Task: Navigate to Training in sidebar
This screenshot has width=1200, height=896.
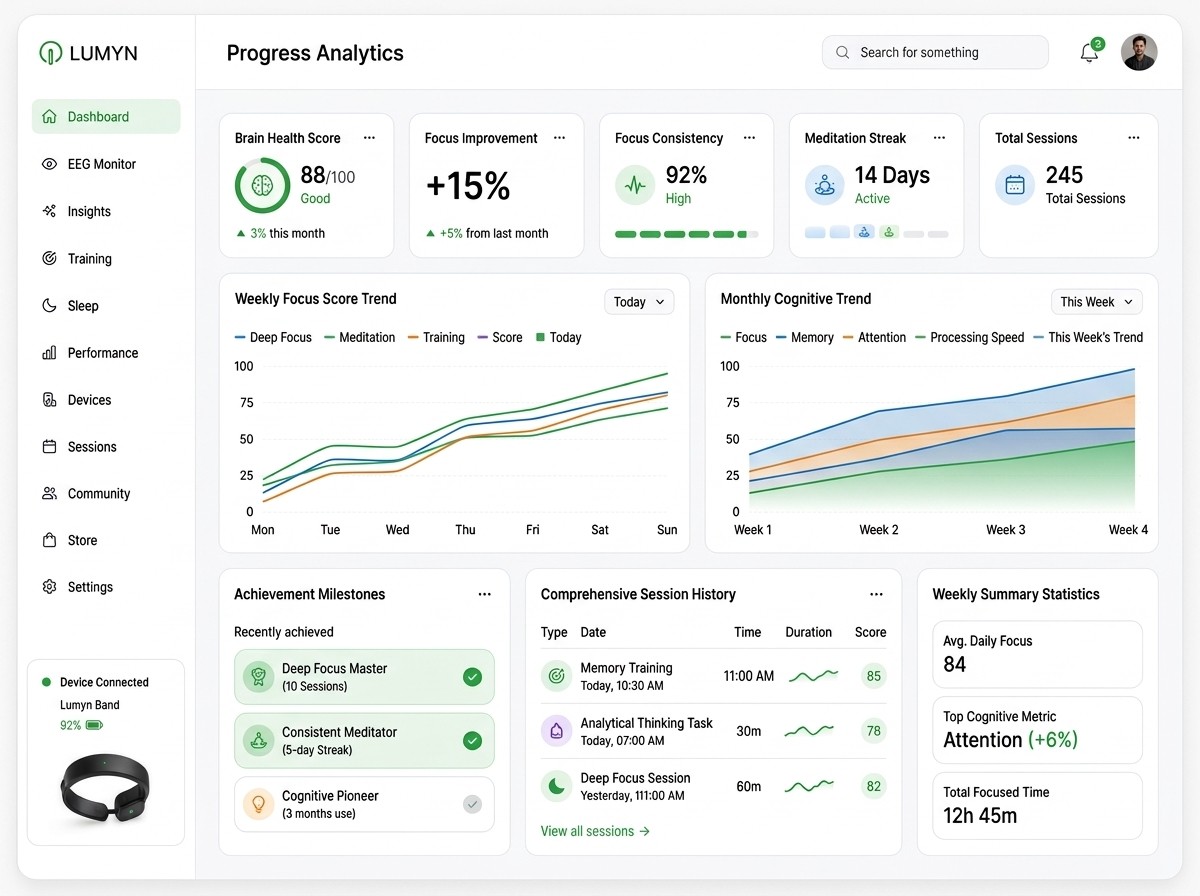Action: (x=106, y=258)
